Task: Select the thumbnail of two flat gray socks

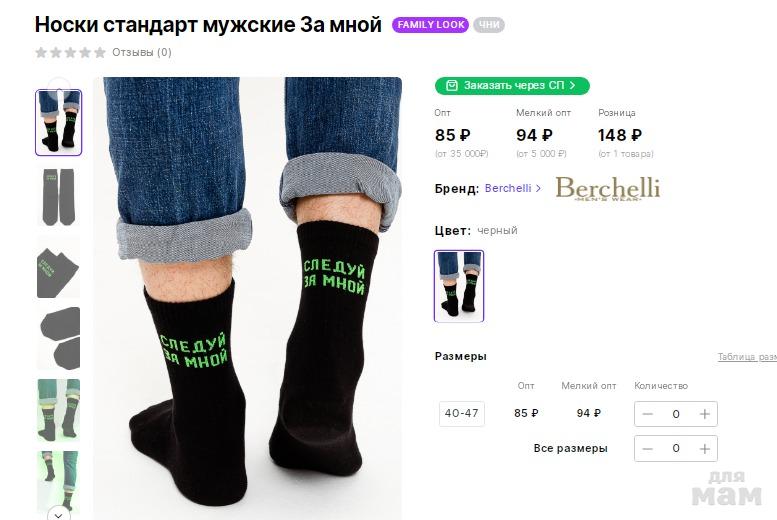Action: [x=58, y=197]
